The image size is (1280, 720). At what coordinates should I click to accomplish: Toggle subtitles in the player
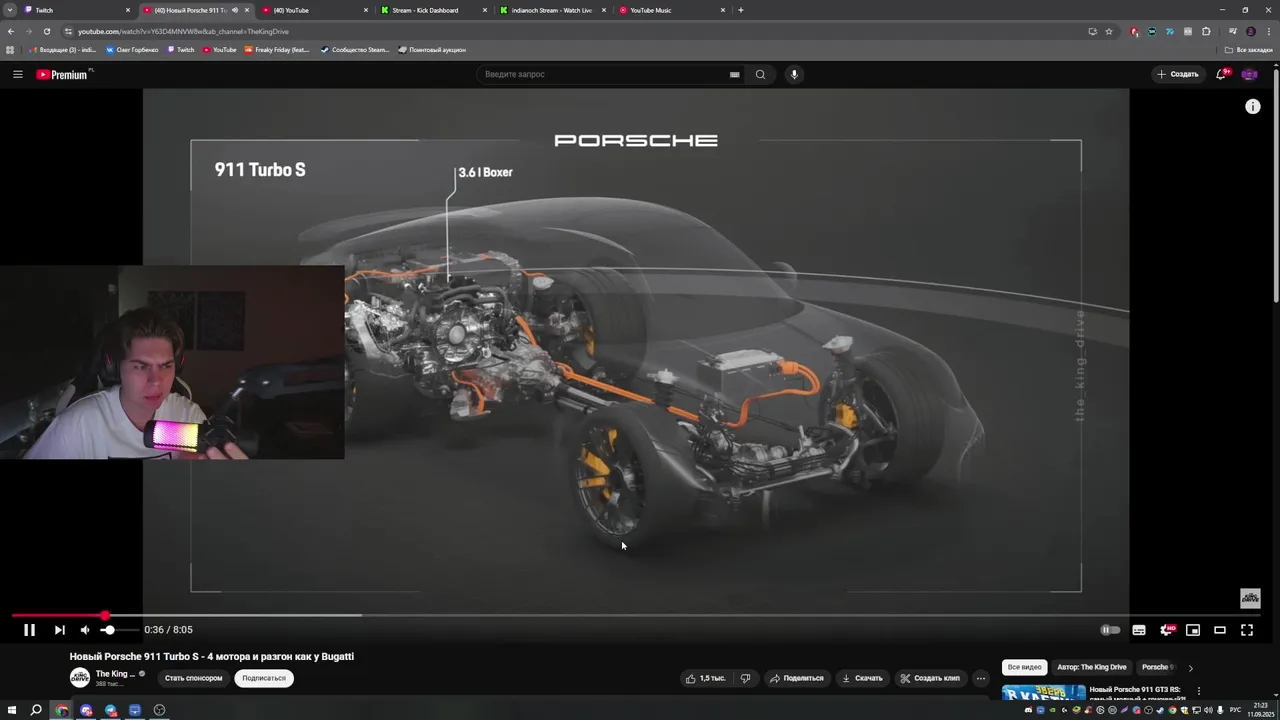click(1139, 630)
